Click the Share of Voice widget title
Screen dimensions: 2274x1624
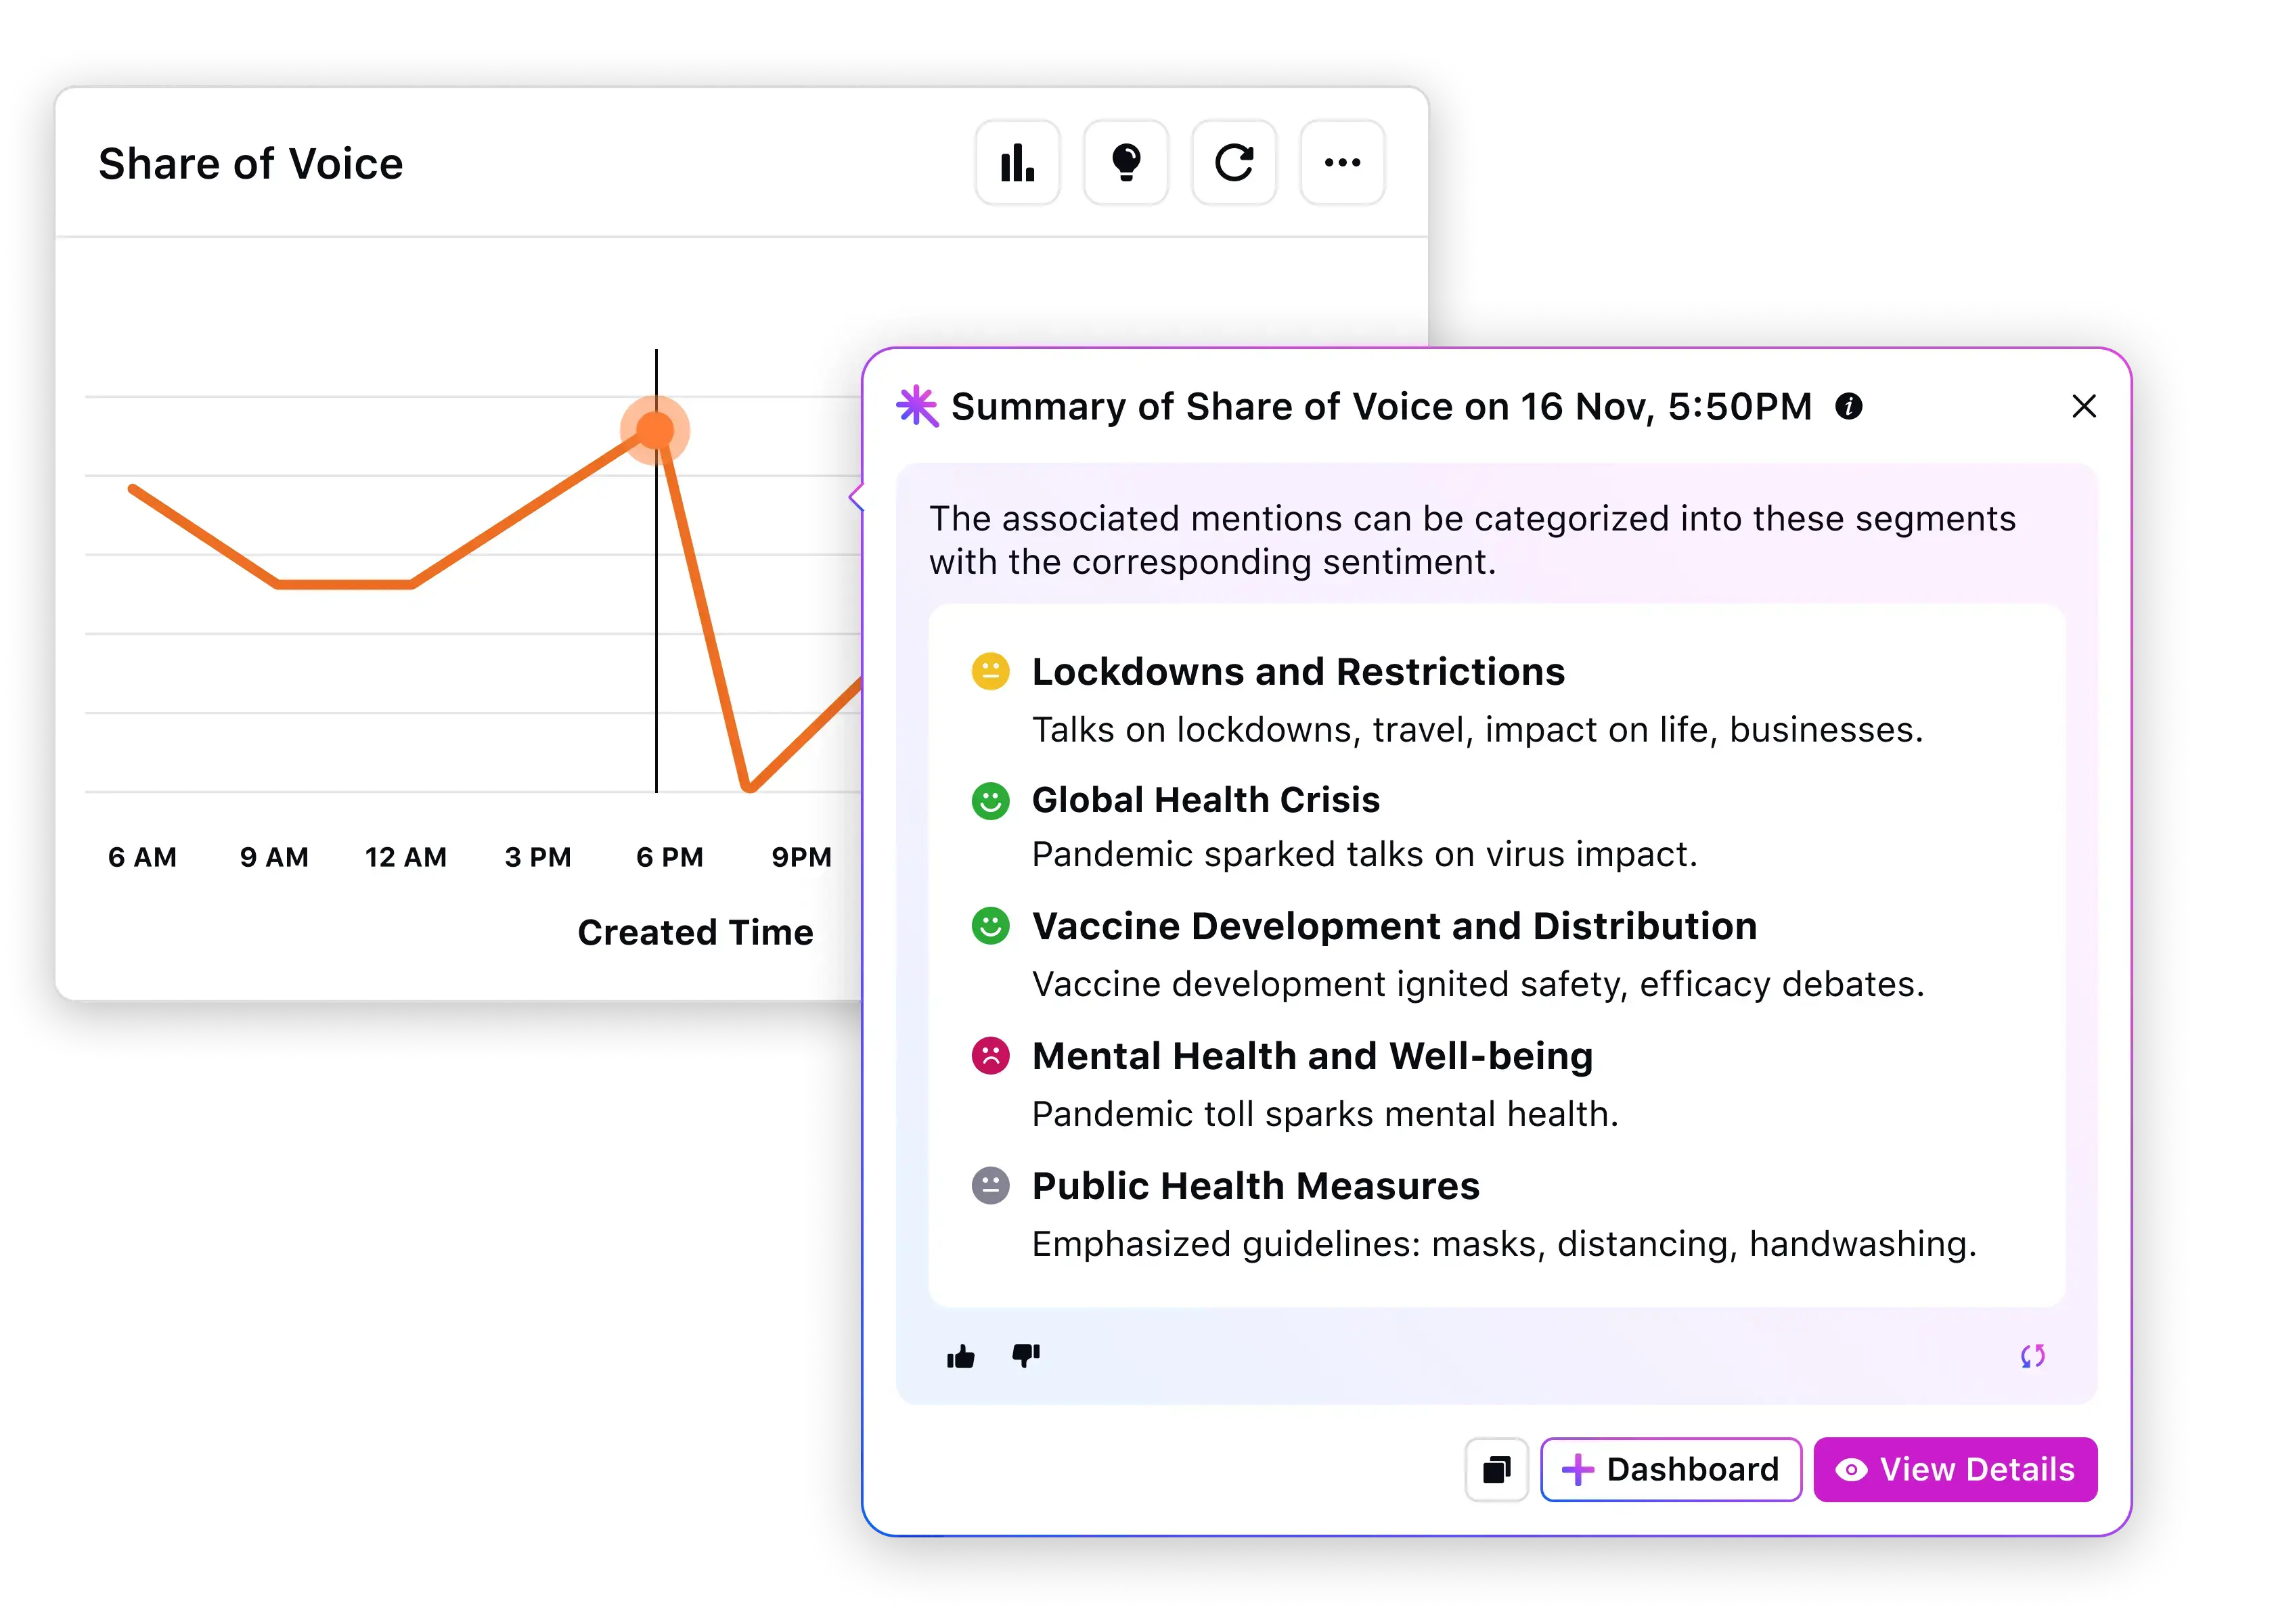click(250, 164)
